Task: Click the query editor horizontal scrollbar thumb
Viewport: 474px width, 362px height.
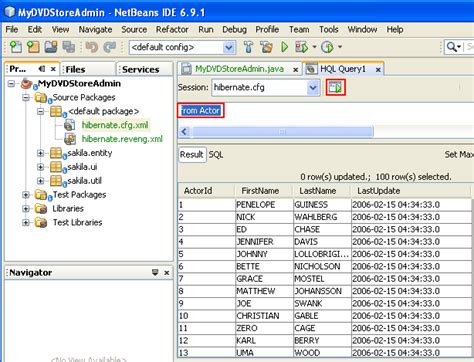Action: [x=282, y=132]
